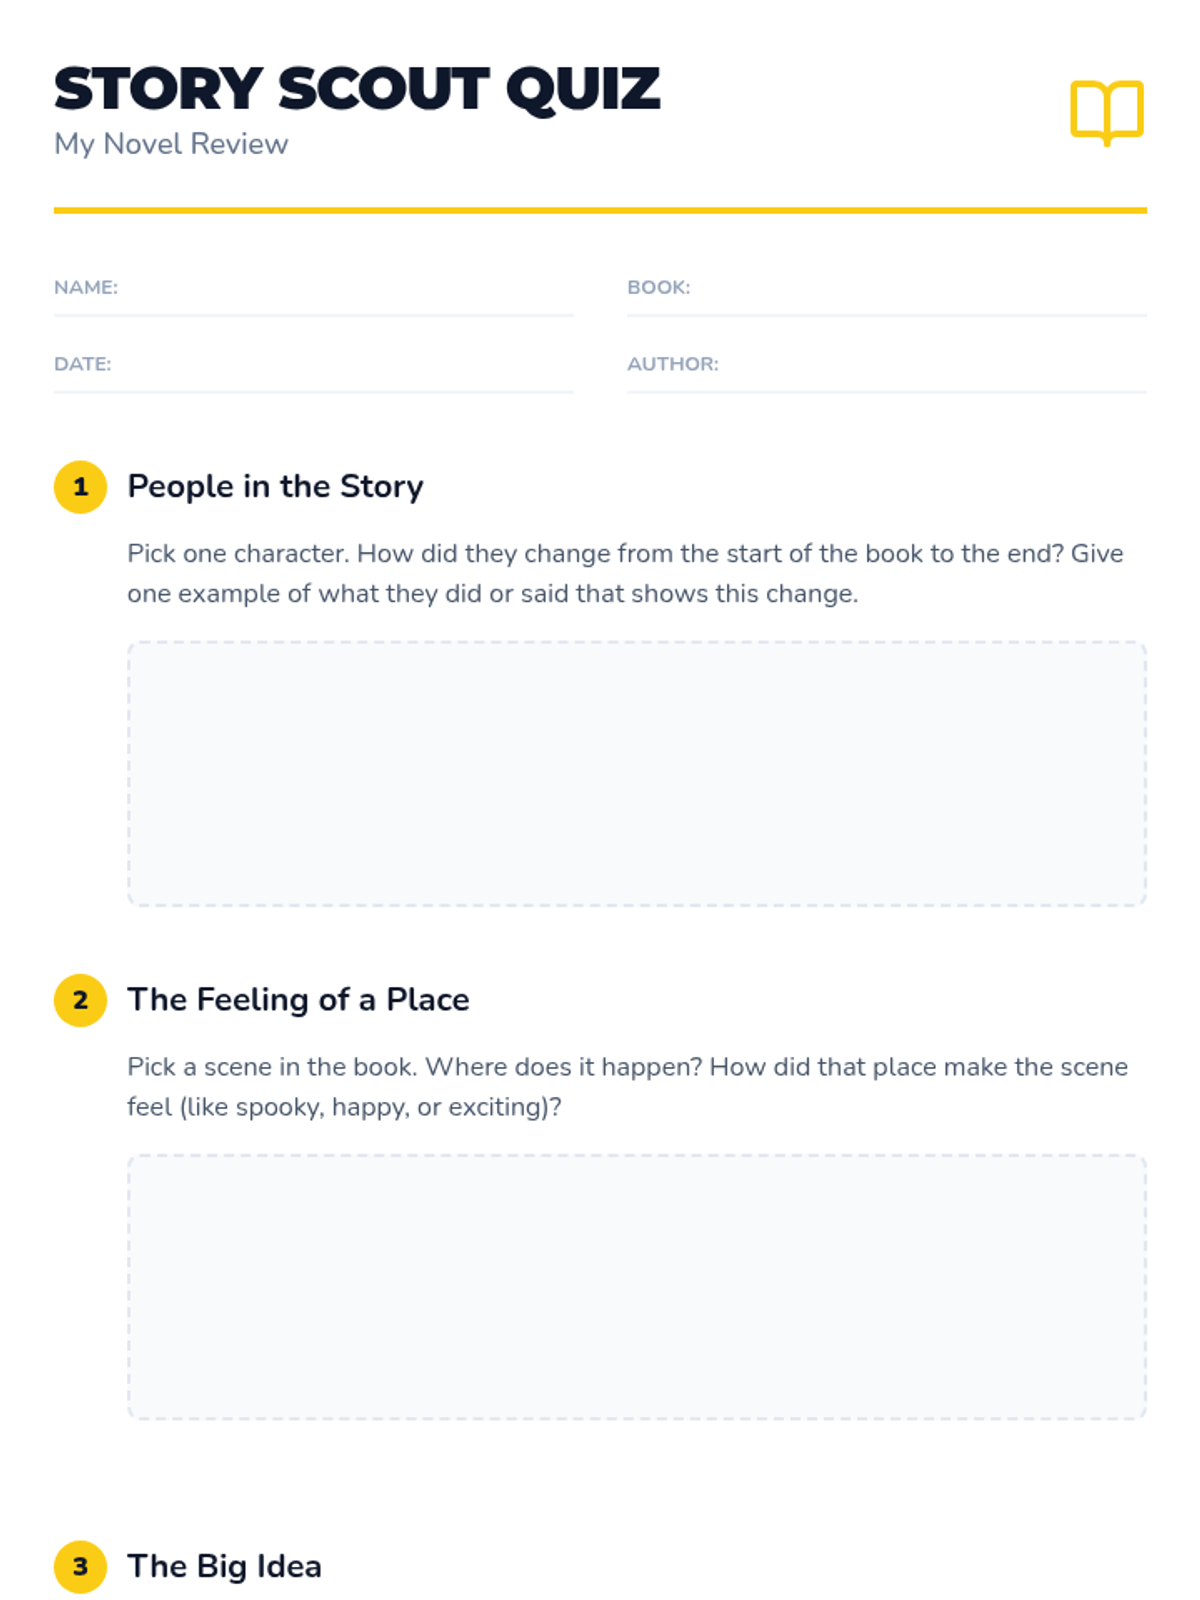Click the answer box under People in the Story
The height and width of the screenshot is (1600, 1200).
click(x=636, y=774)
